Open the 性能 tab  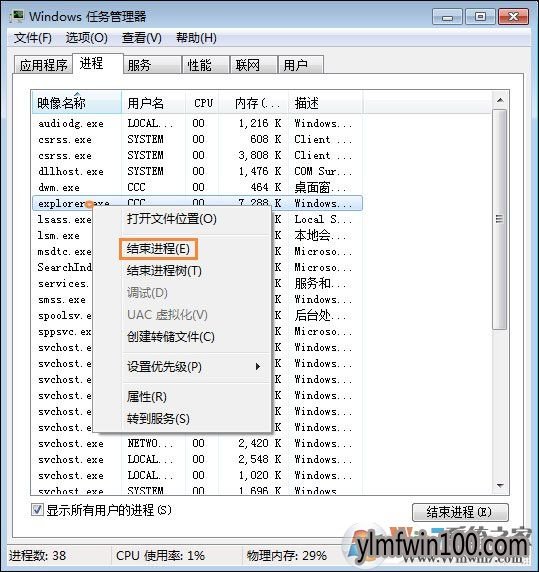(x=206, y=65)
